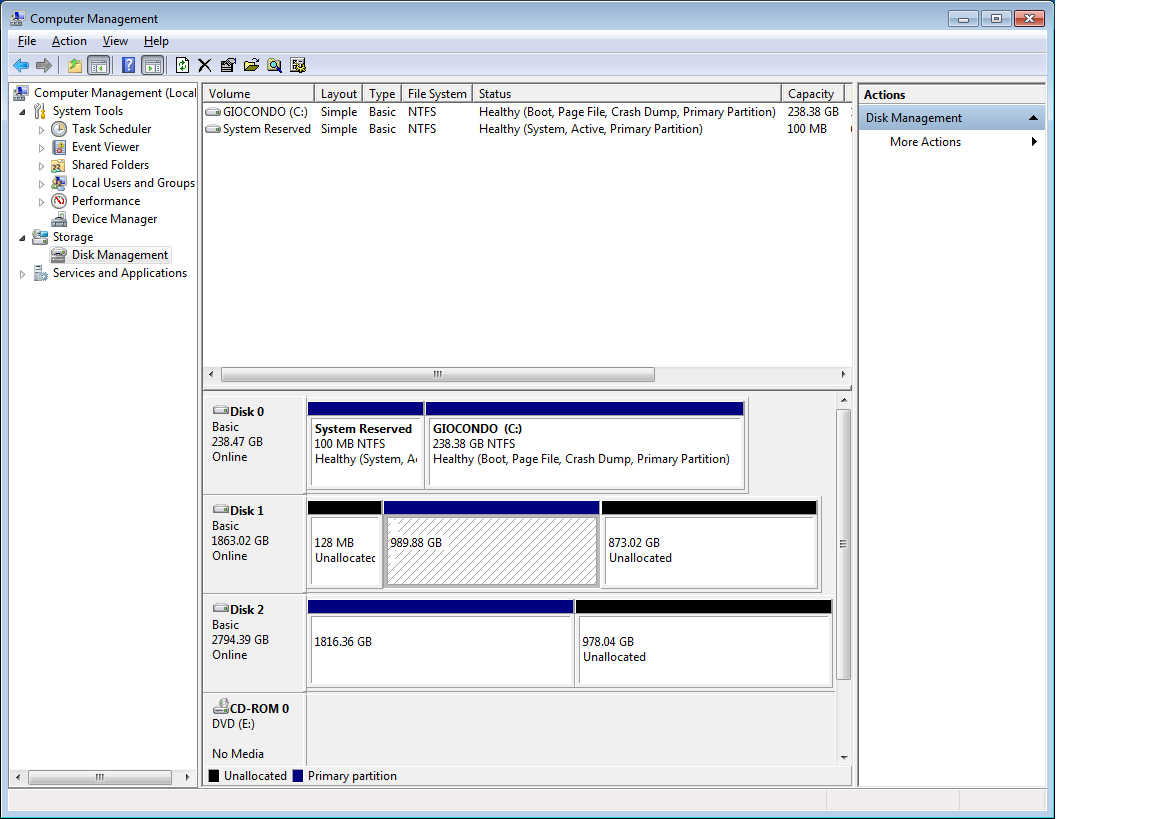Image resolution: width=1152 pixels, height=819 pixels.
Task: Collapse the System Tools tree node
Action: click(23, 111)
